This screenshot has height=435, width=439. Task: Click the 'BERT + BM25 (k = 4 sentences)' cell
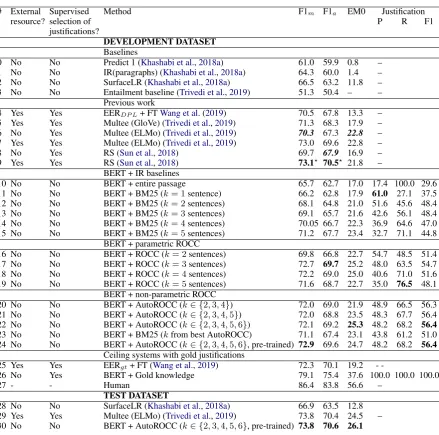tap(164, 224)
